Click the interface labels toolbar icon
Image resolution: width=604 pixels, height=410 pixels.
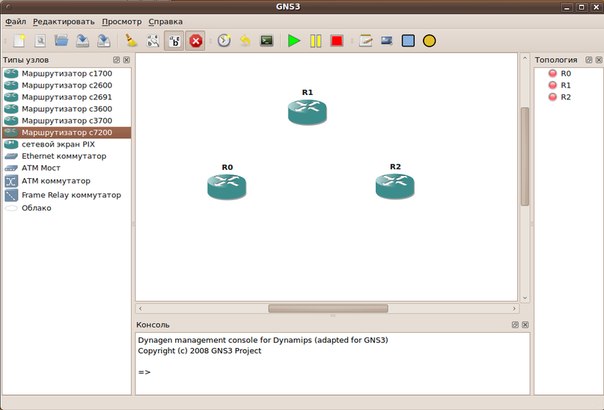point(153,40)
